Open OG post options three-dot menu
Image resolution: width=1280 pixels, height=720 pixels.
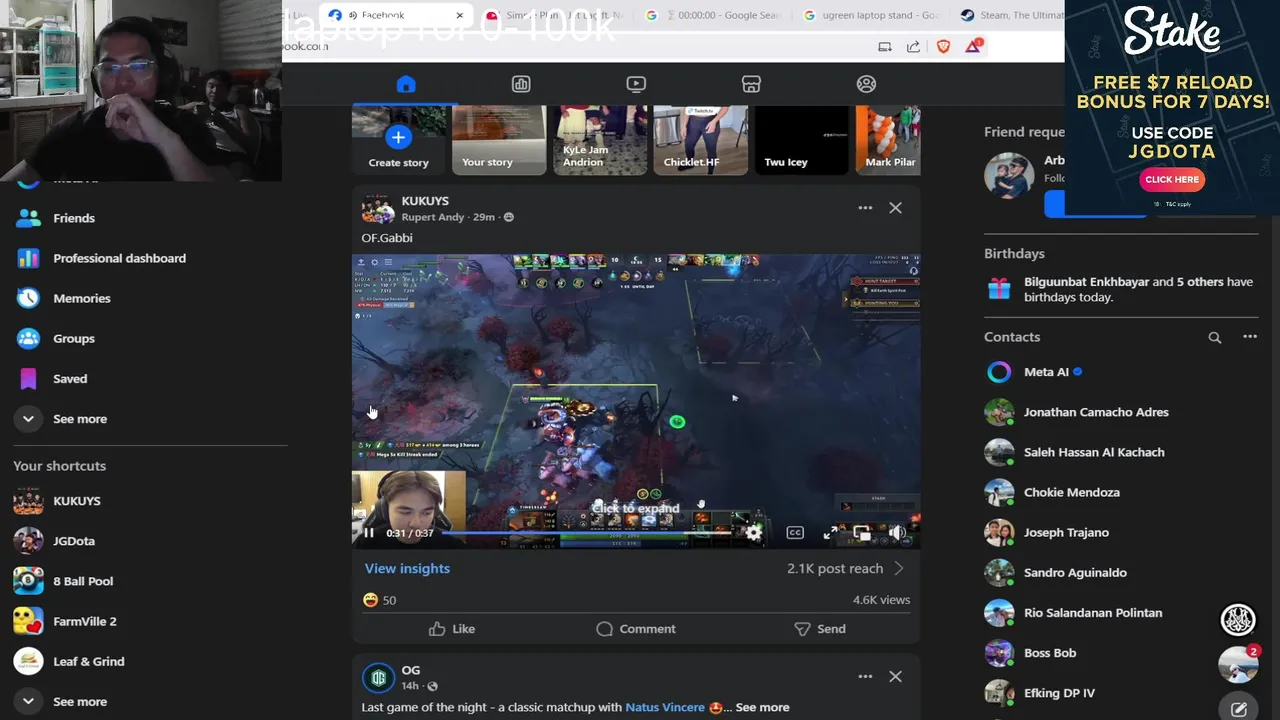coord(865,677)
